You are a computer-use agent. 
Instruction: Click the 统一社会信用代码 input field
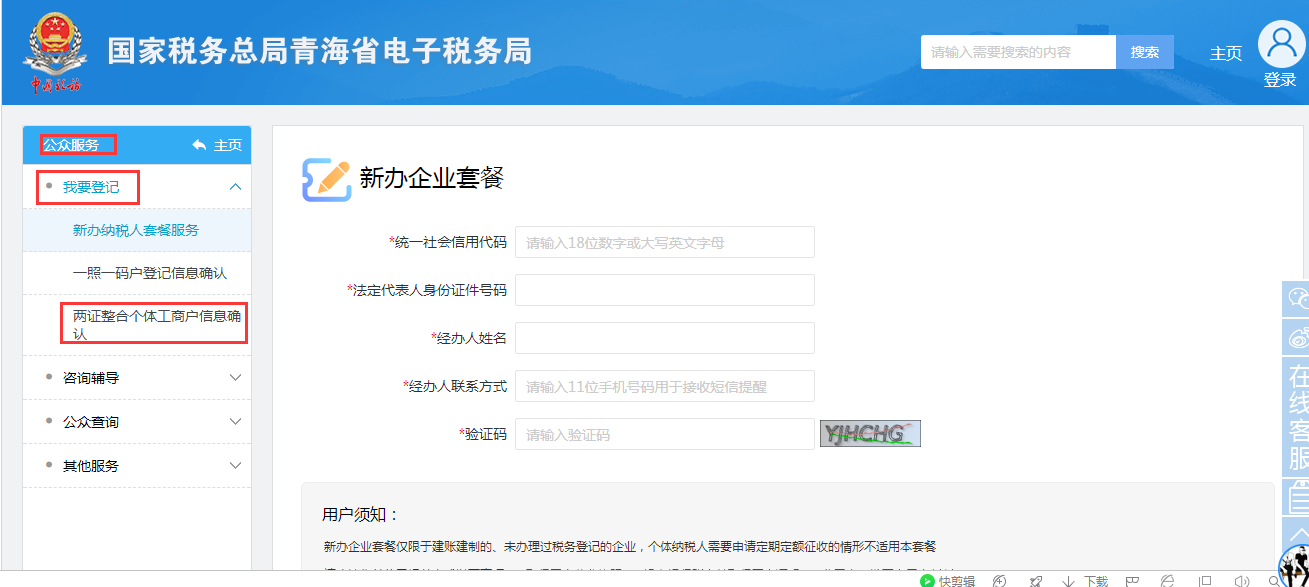coord(663,241)
